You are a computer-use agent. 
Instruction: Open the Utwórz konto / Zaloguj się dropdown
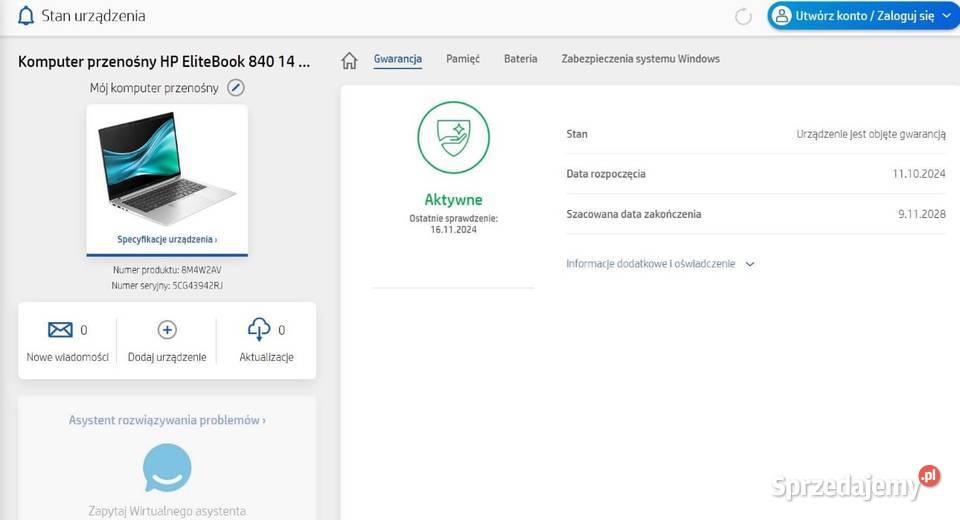click(864, 16)
